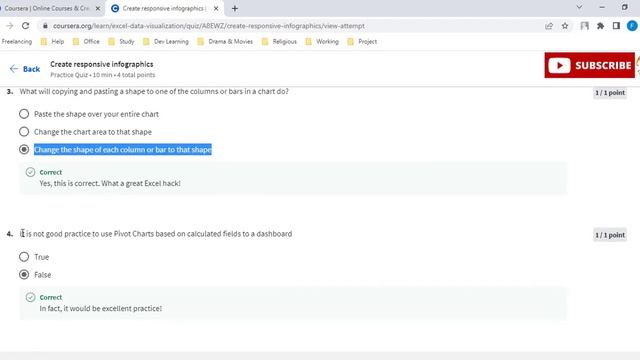Reload the page with the refresh icon
This screenshot has height=360, width=640.
point(25,26)
